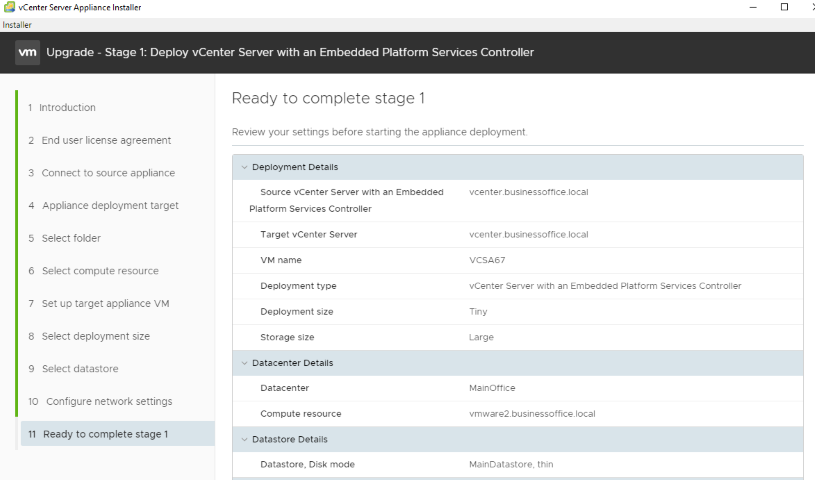Click the VMware "vm" logo in header
815x480 pixels.
[28, 52]
